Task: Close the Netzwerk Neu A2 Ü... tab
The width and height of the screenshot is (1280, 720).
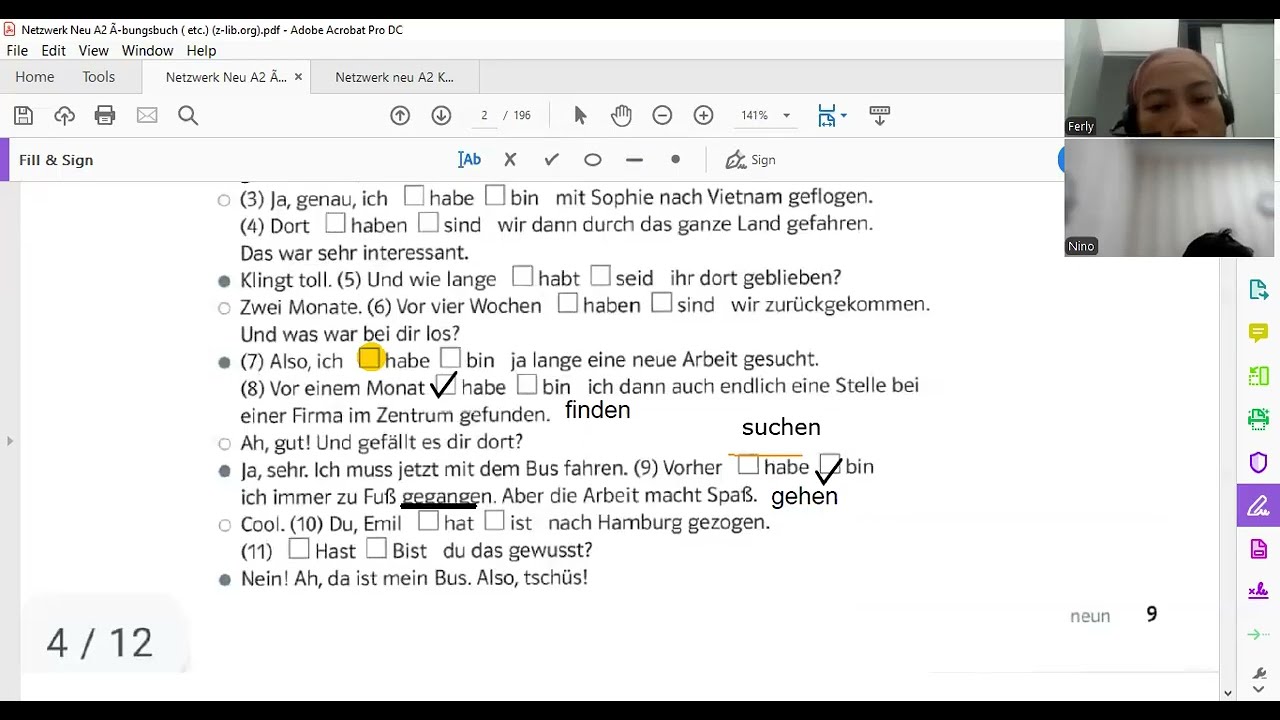Action: pos(298,77)
